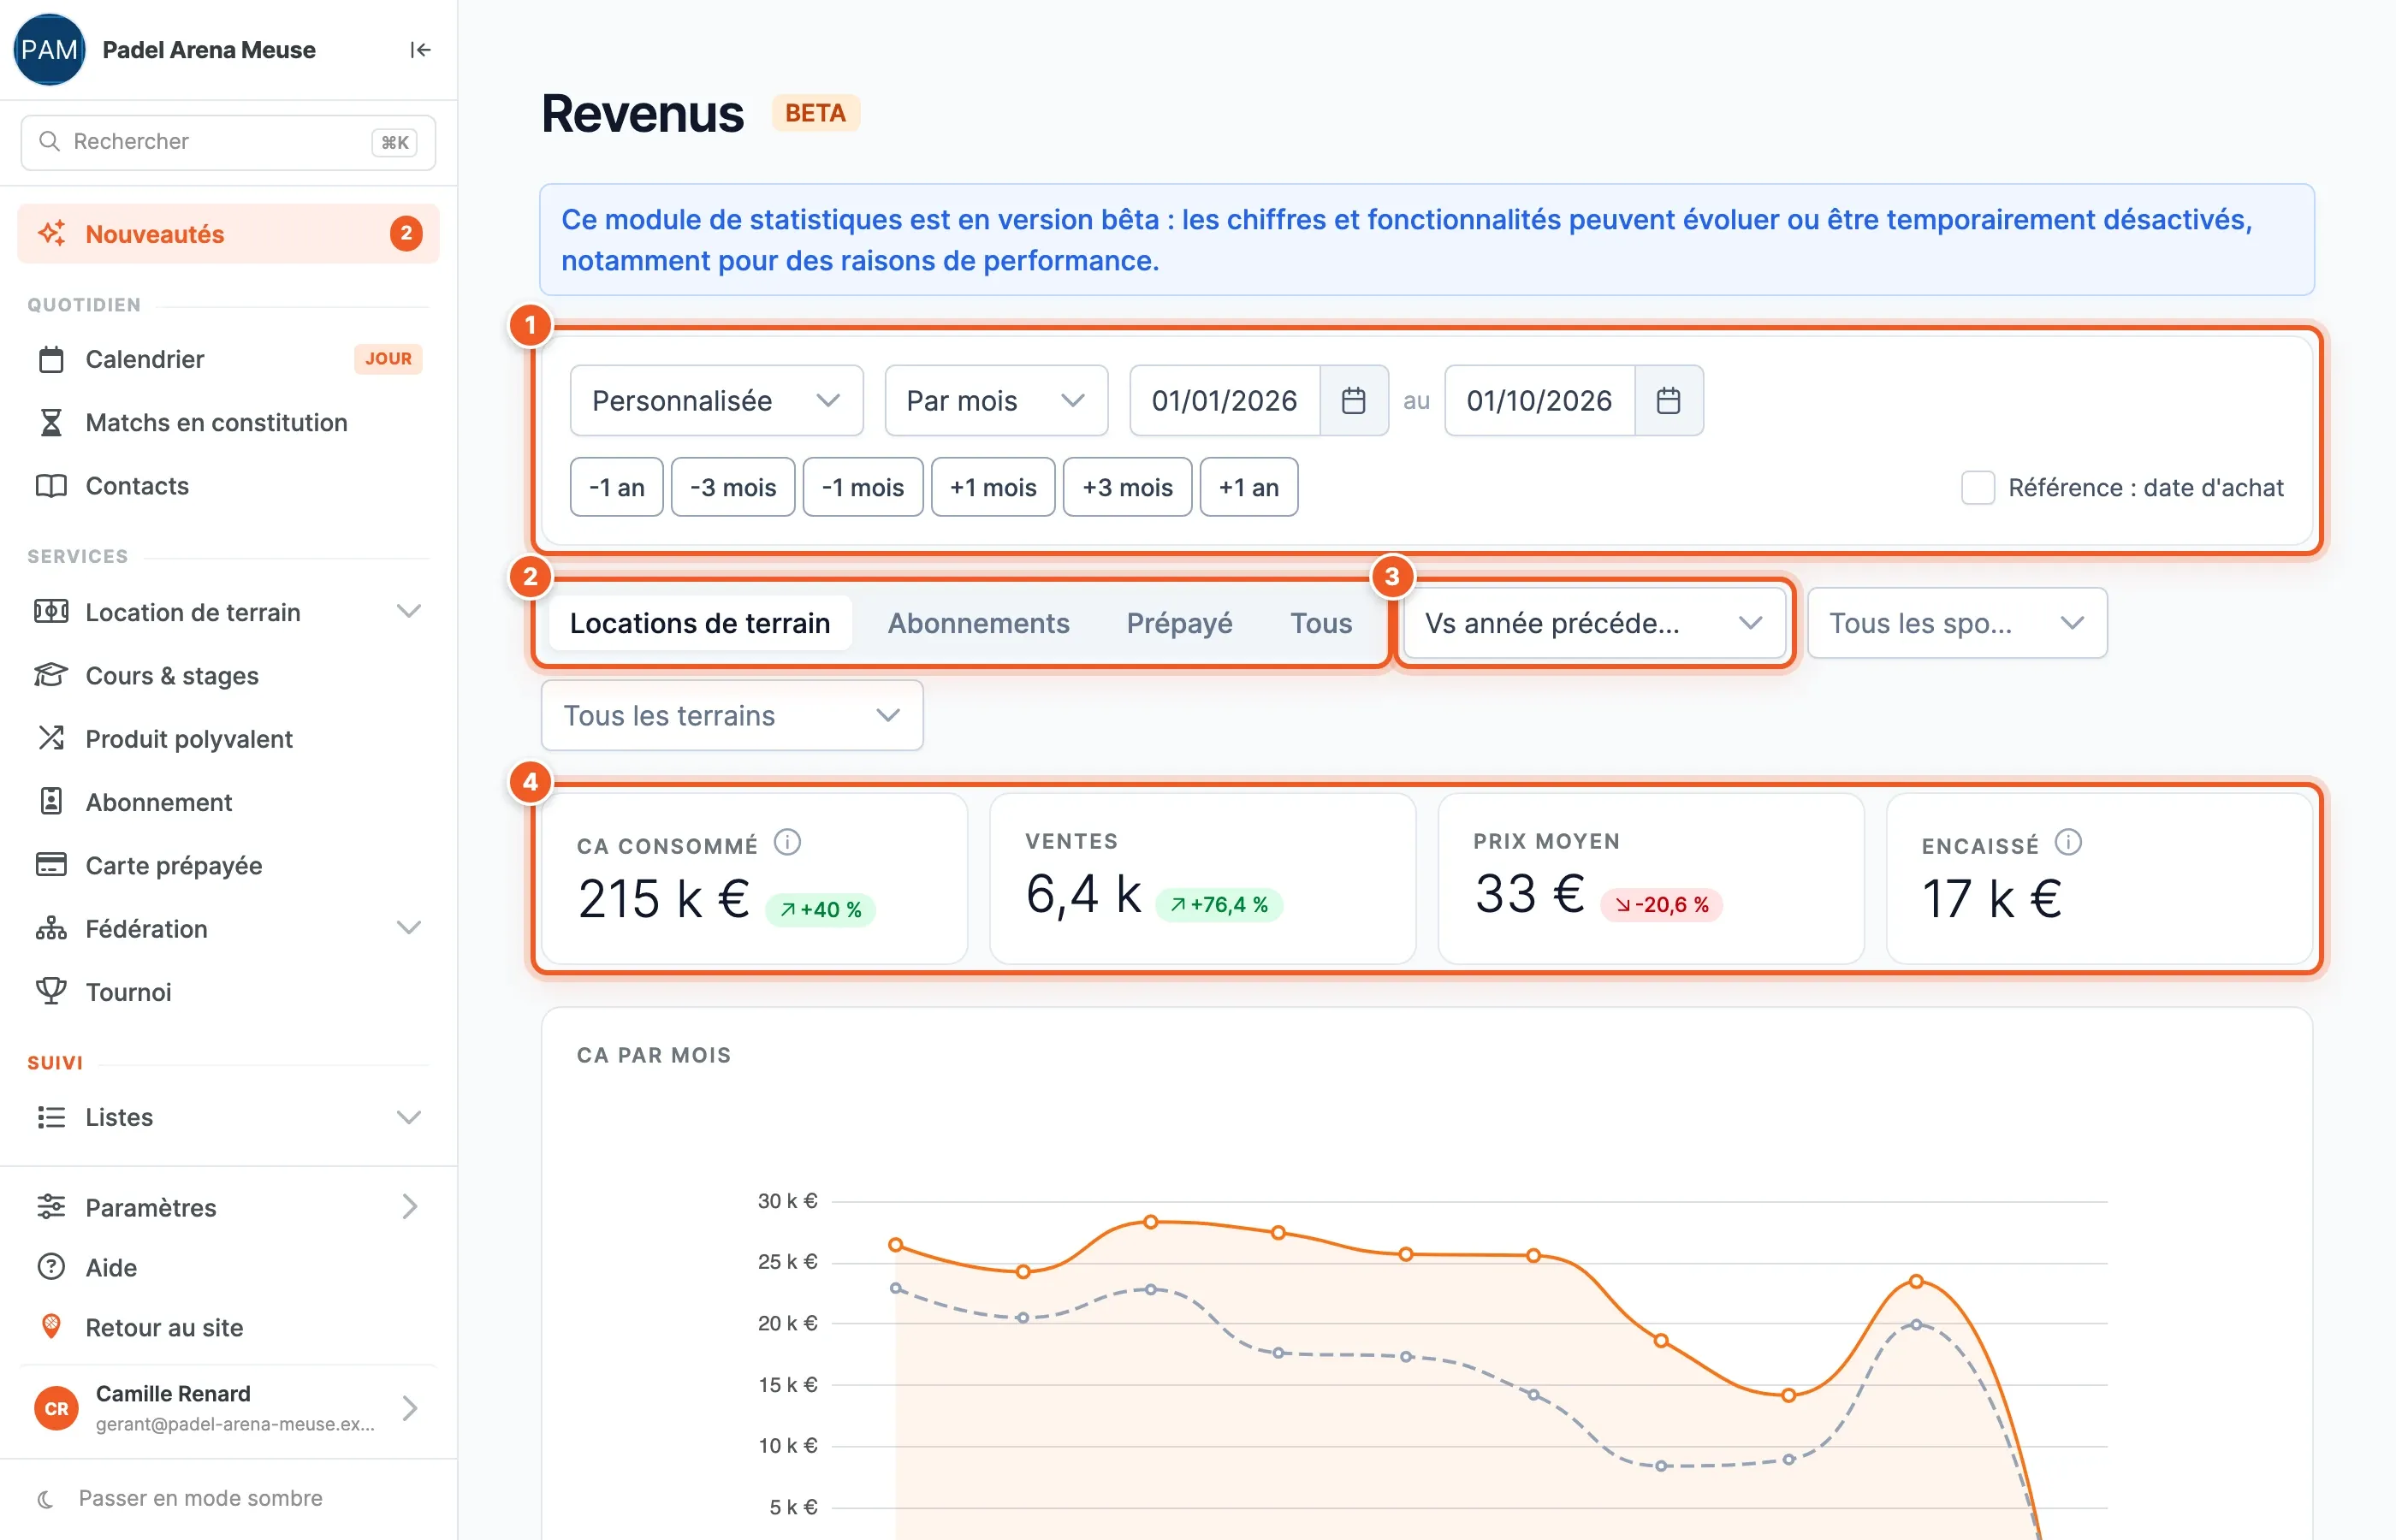Open the start date calendar picker
The image size is (2396, 1540).
1353,400
